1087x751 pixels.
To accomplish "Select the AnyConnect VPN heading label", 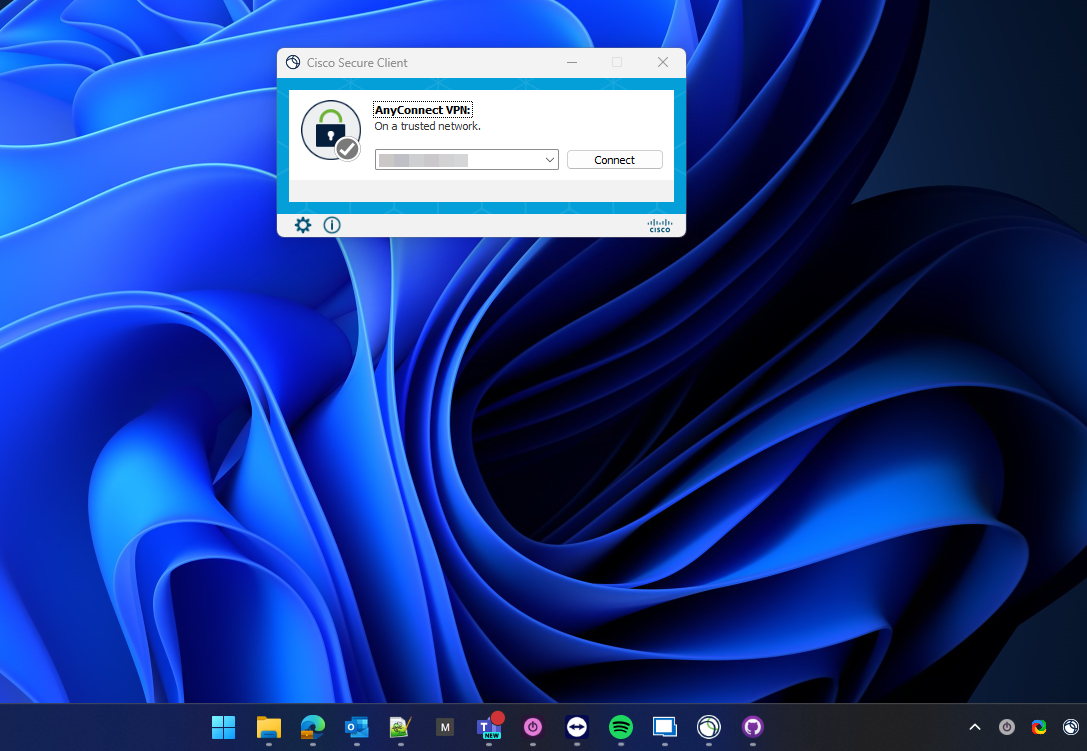I will click(423, 110).
